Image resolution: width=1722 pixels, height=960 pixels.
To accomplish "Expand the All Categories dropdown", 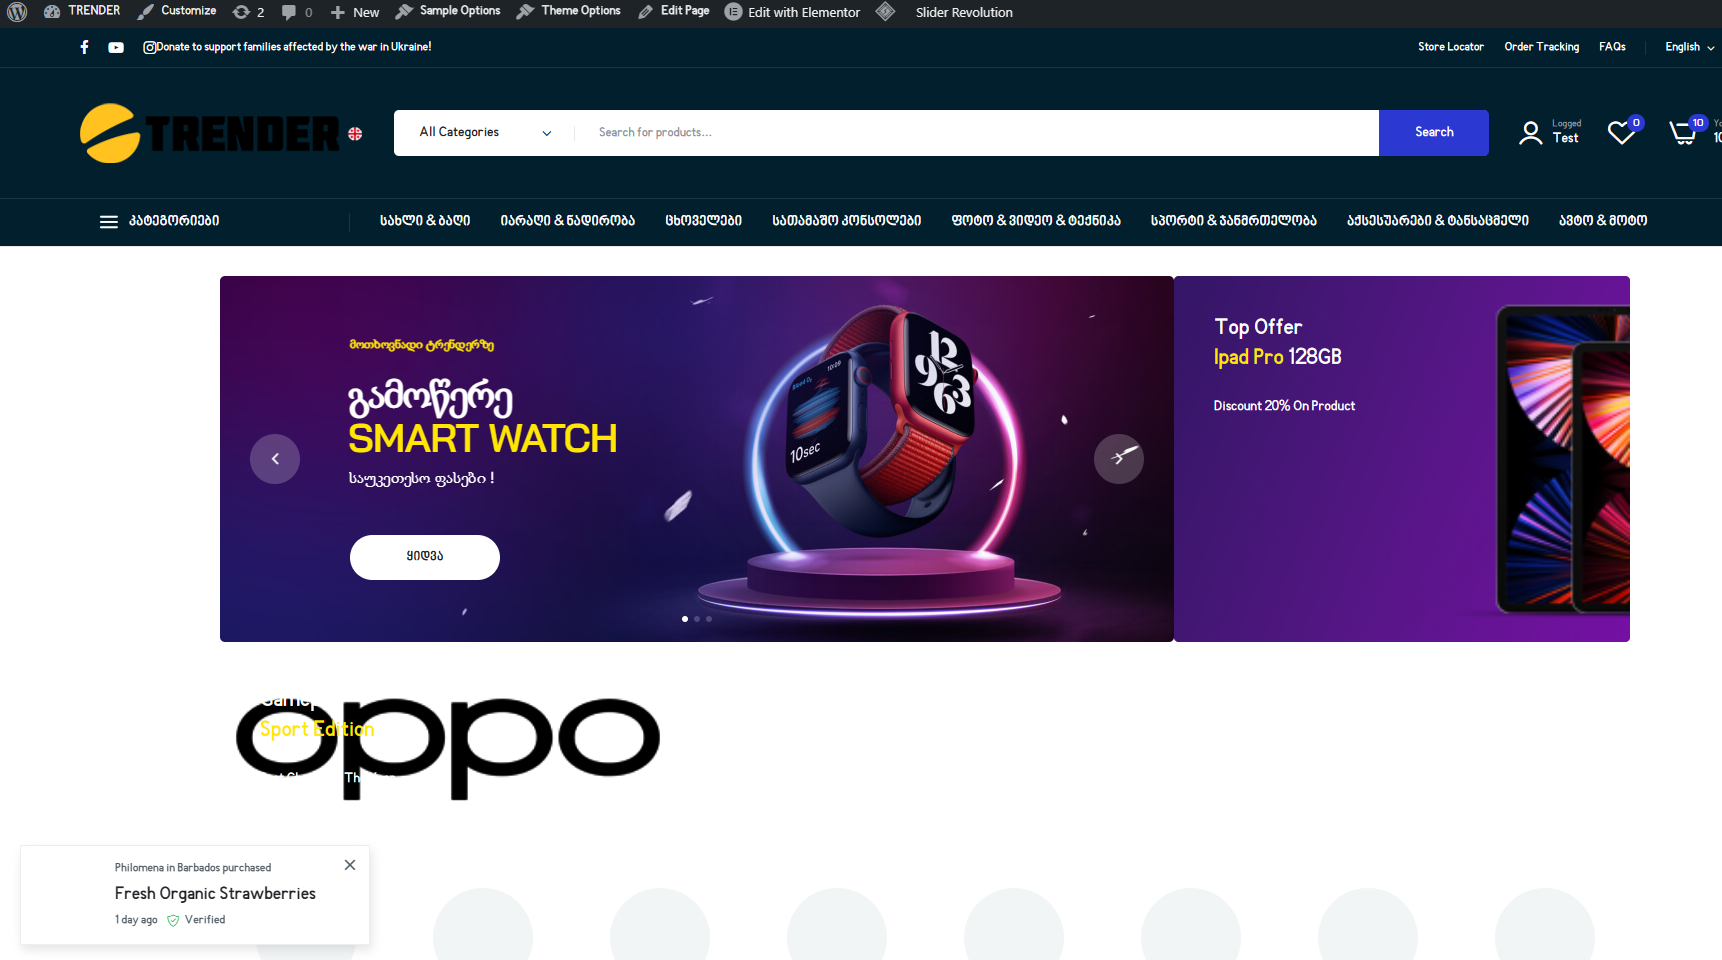I will coord(485,133).
